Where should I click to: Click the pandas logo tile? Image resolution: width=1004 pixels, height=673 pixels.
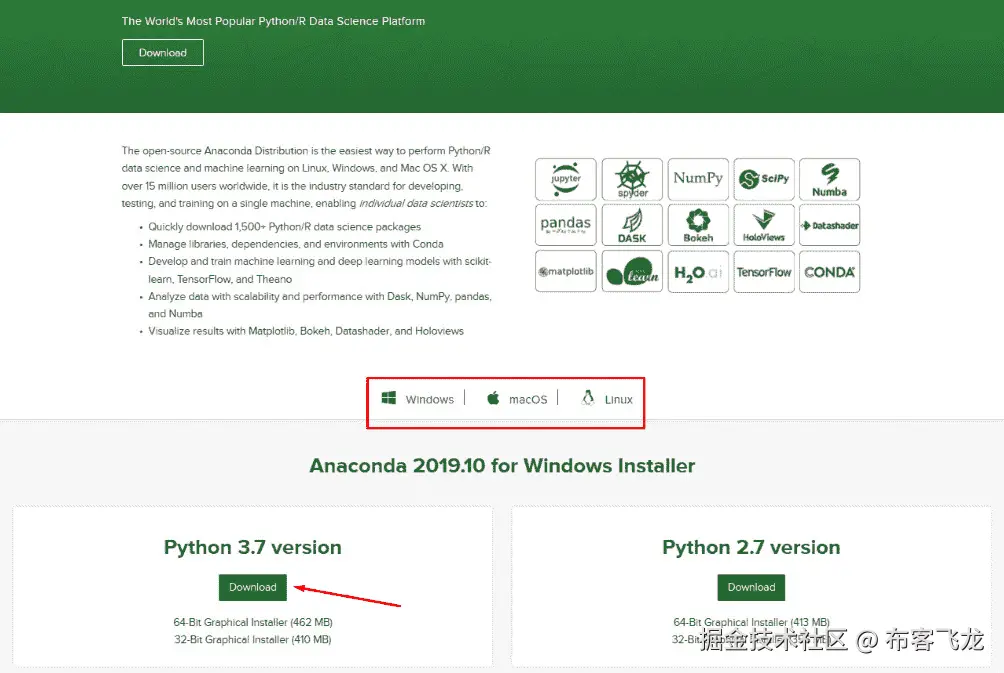coord(565,225)
